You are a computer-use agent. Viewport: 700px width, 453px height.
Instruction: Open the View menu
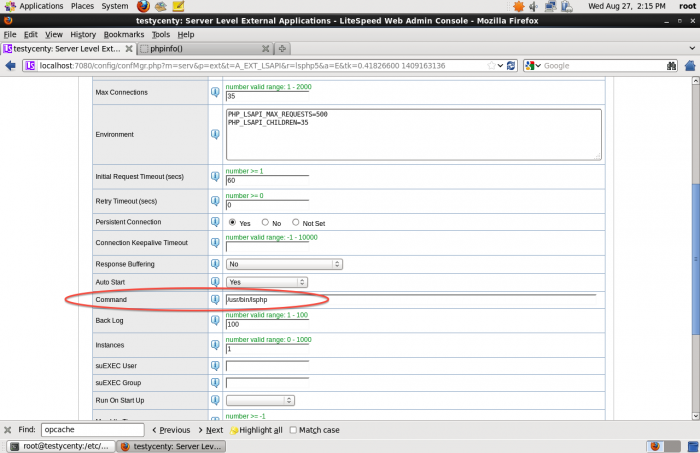click(54, 34)
